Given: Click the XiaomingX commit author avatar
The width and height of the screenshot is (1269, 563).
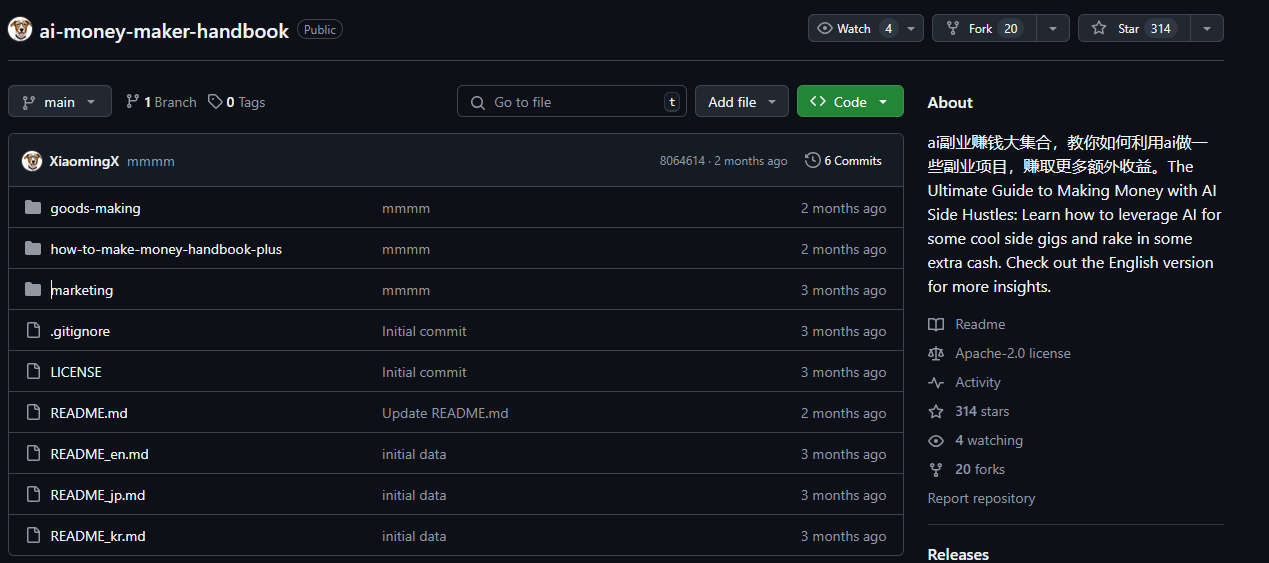Looking at the screenshot, I should 32,161.
